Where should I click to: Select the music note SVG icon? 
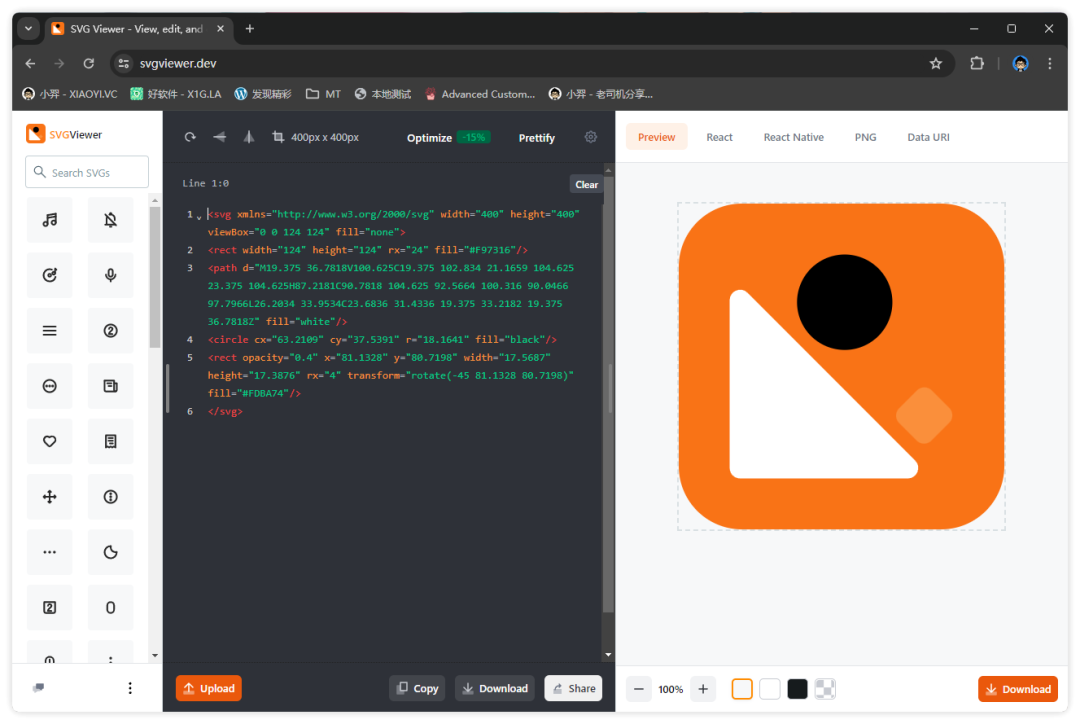tap(50, 220)
